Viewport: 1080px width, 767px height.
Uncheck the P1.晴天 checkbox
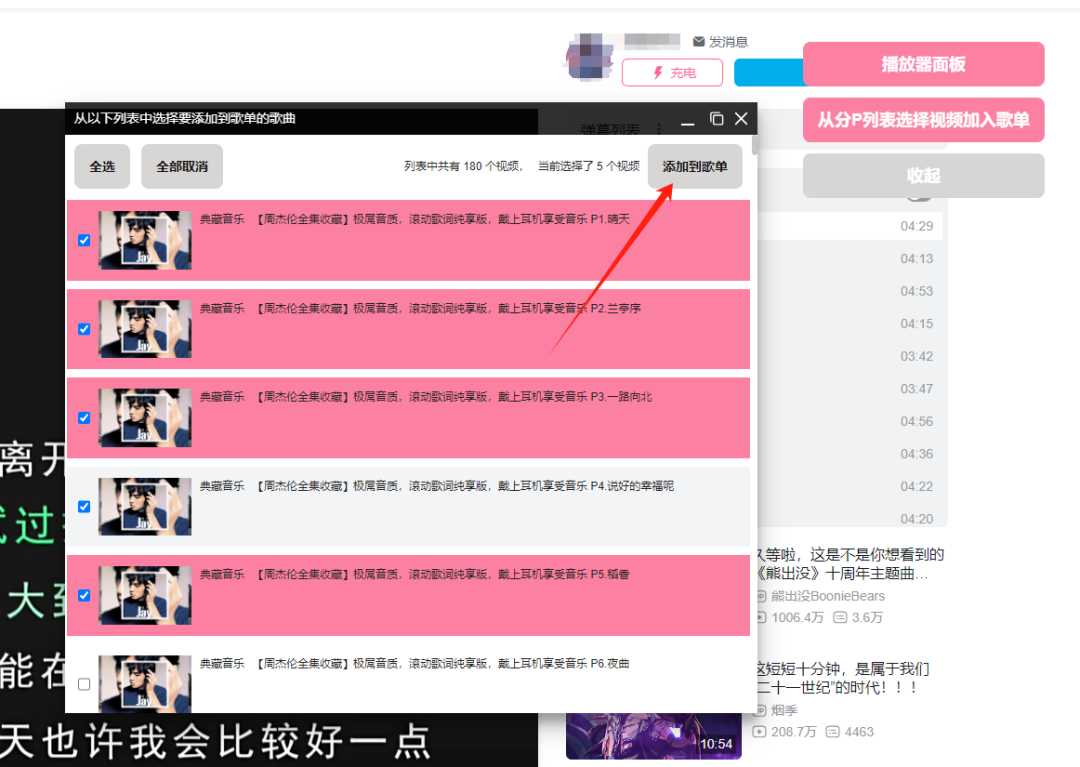point(84,240)
